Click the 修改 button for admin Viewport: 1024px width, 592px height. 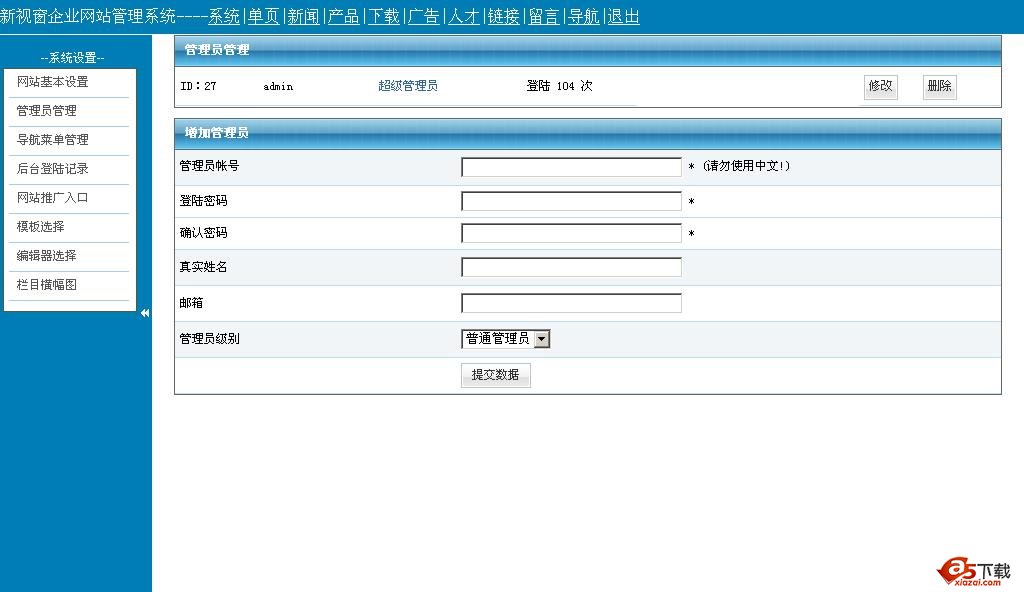click(880, 87)
